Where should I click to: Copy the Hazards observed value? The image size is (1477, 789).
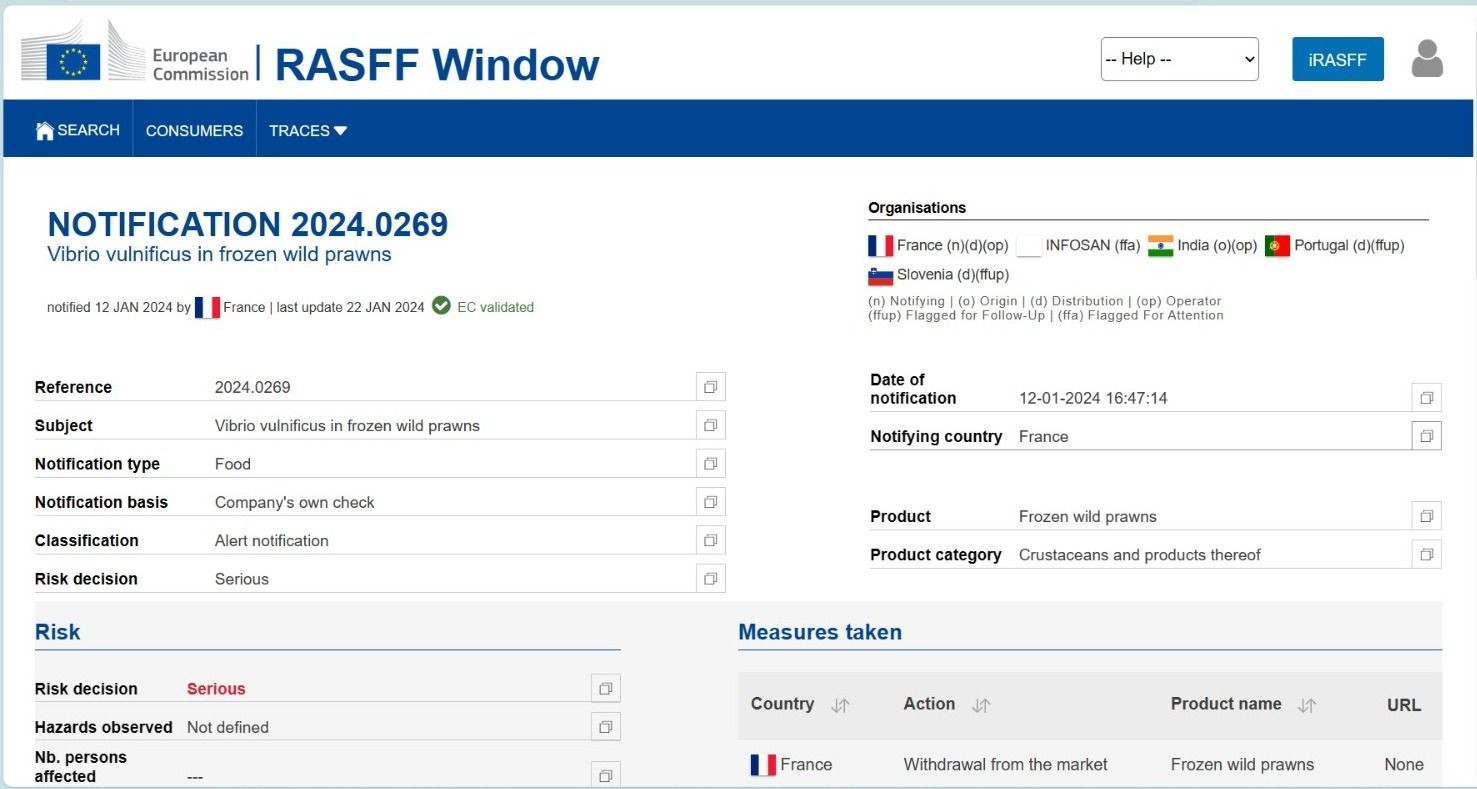tap(605, 727)
